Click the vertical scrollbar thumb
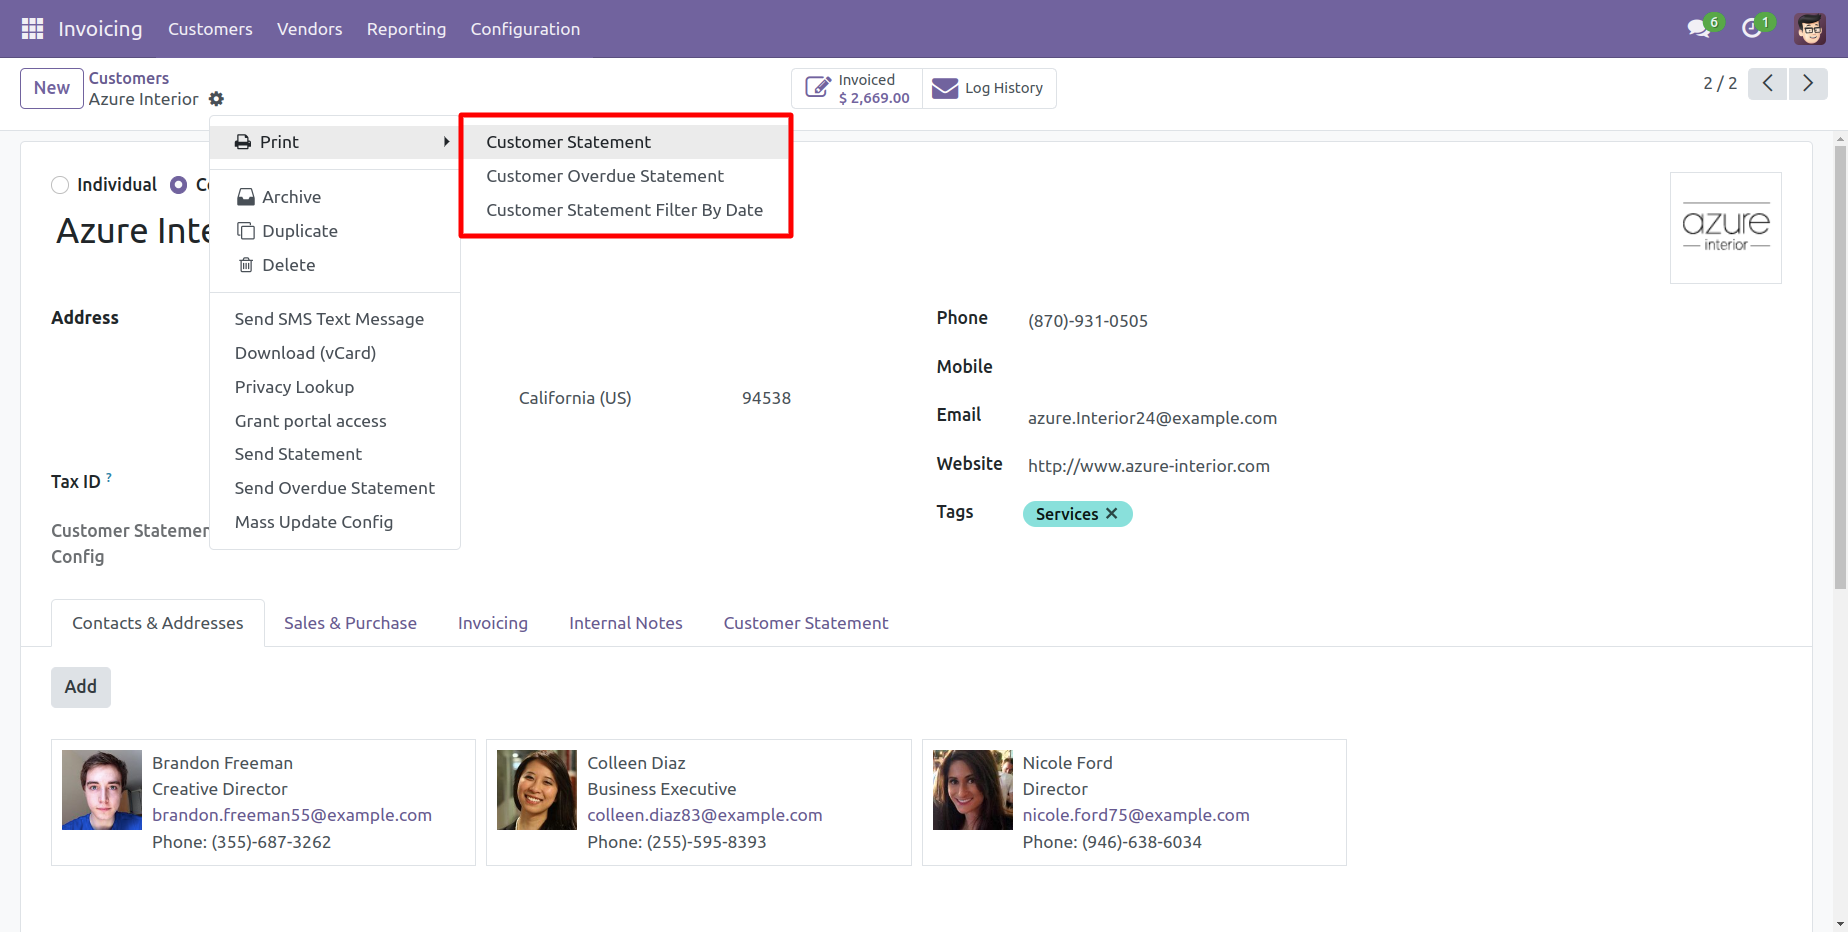 tap(1840, 368)
